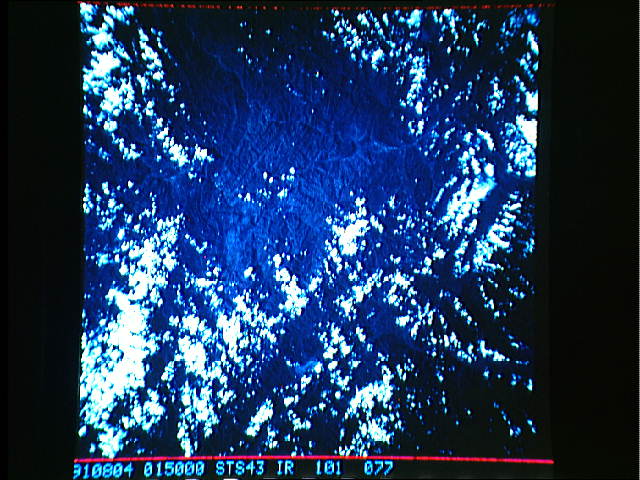This screenshot has height=480, width=640.
Task: Select the value "101" in the caption line
Action: coord(329,469)
